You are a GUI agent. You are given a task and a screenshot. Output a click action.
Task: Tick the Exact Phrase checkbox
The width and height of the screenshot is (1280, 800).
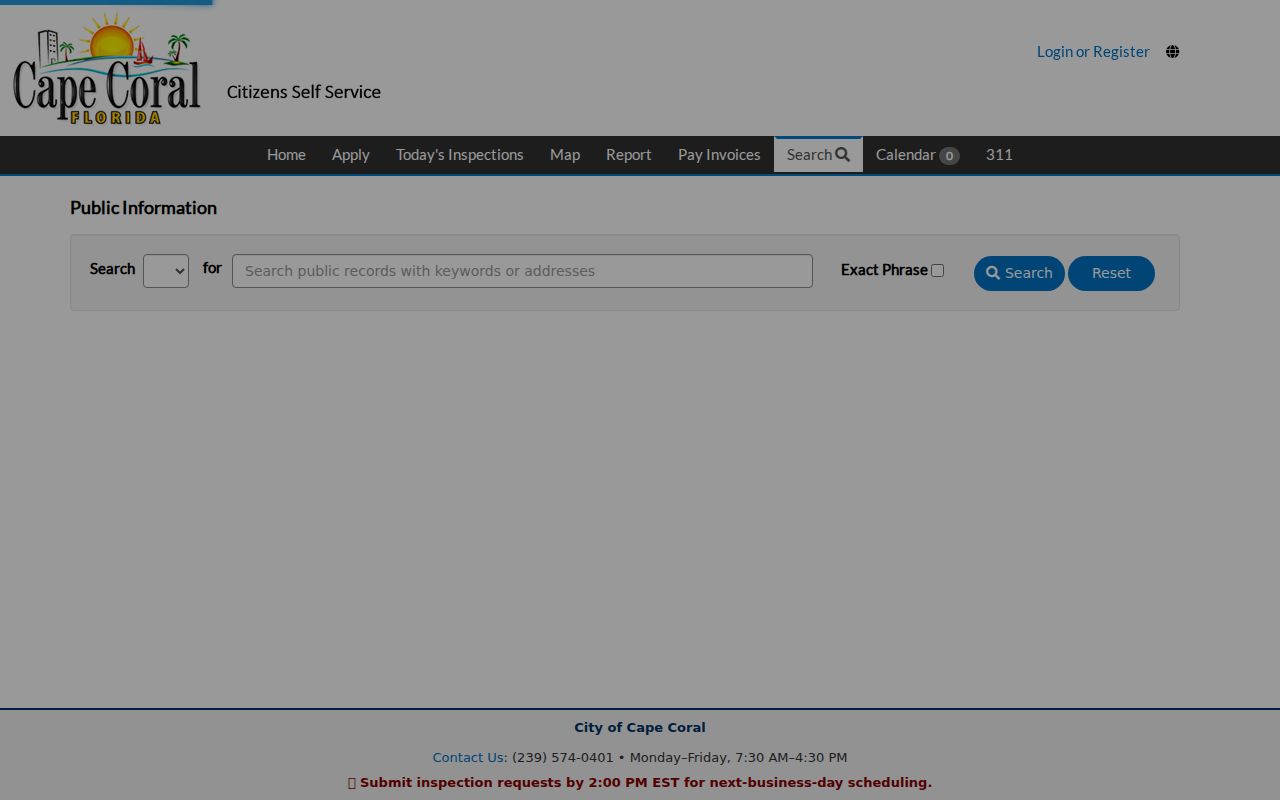pos(937,270)
